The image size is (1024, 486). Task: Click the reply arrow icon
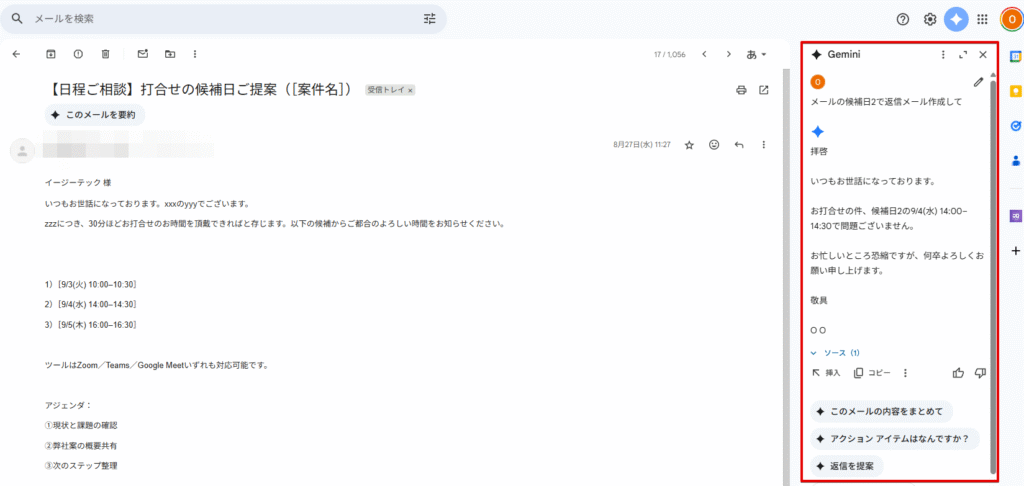(x=739, y=145)
